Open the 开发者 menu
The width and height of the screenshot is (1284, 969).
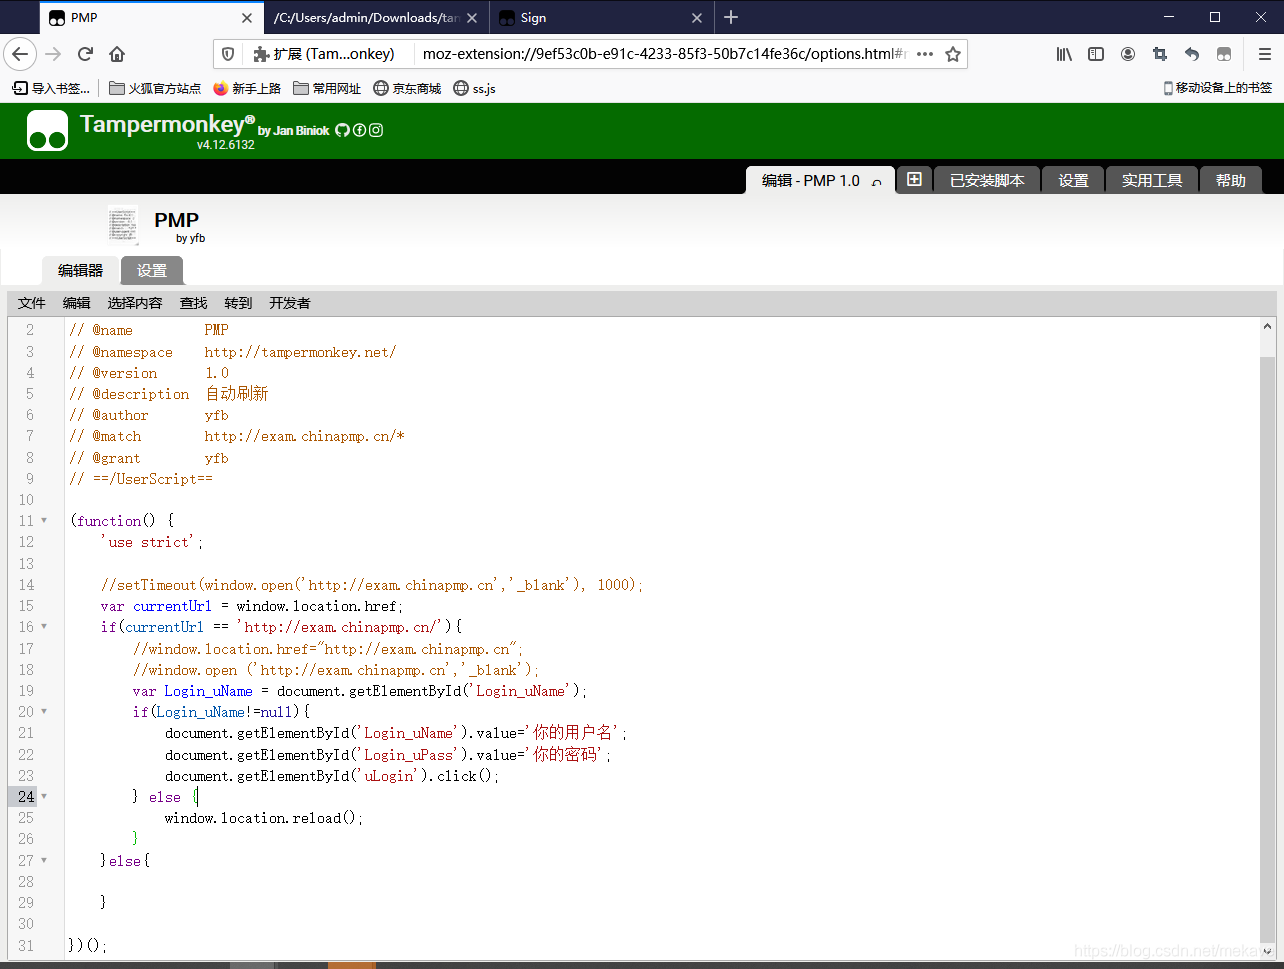pyautogui.click(x=290, y=303)
